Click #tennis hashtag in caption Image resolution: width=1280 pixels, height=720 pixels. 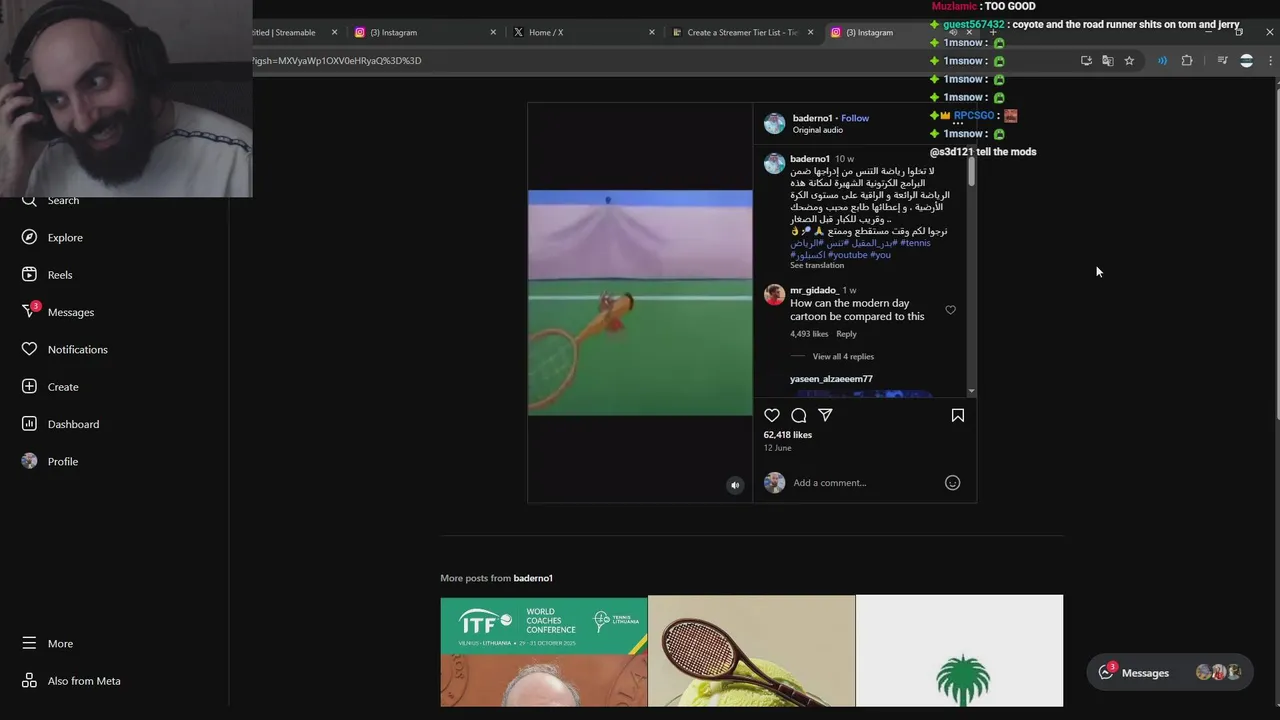pos(915,243)
